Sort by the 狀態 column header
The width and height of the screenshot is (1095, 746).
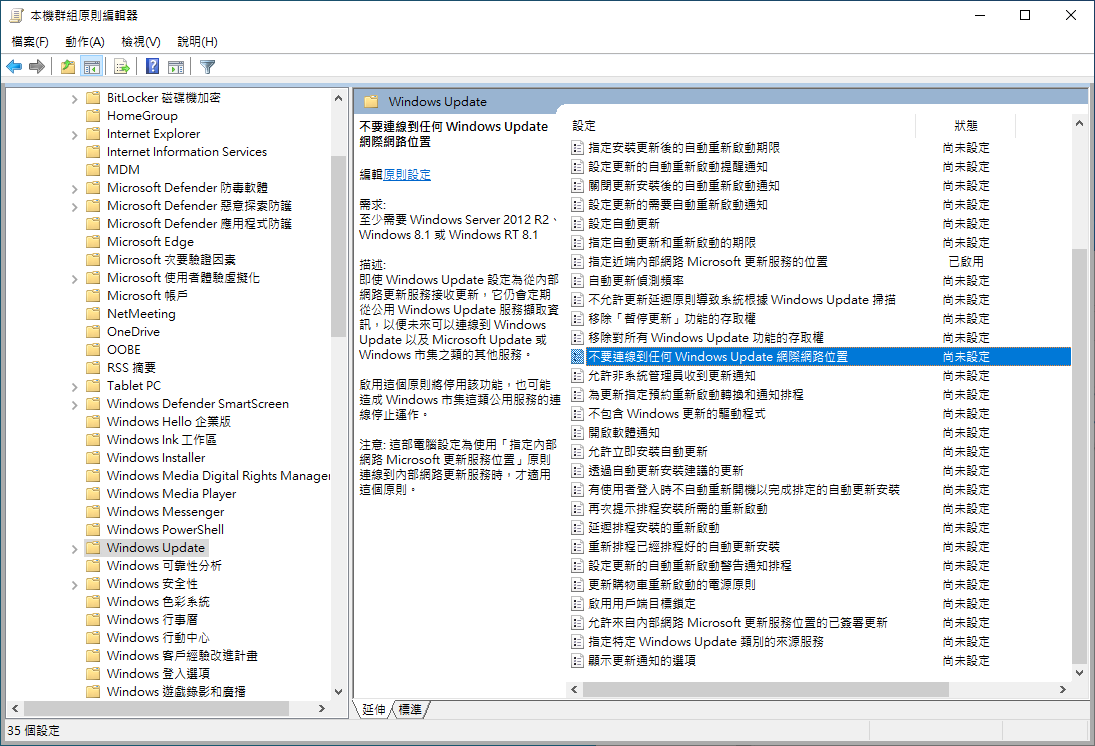click(966, 126)
